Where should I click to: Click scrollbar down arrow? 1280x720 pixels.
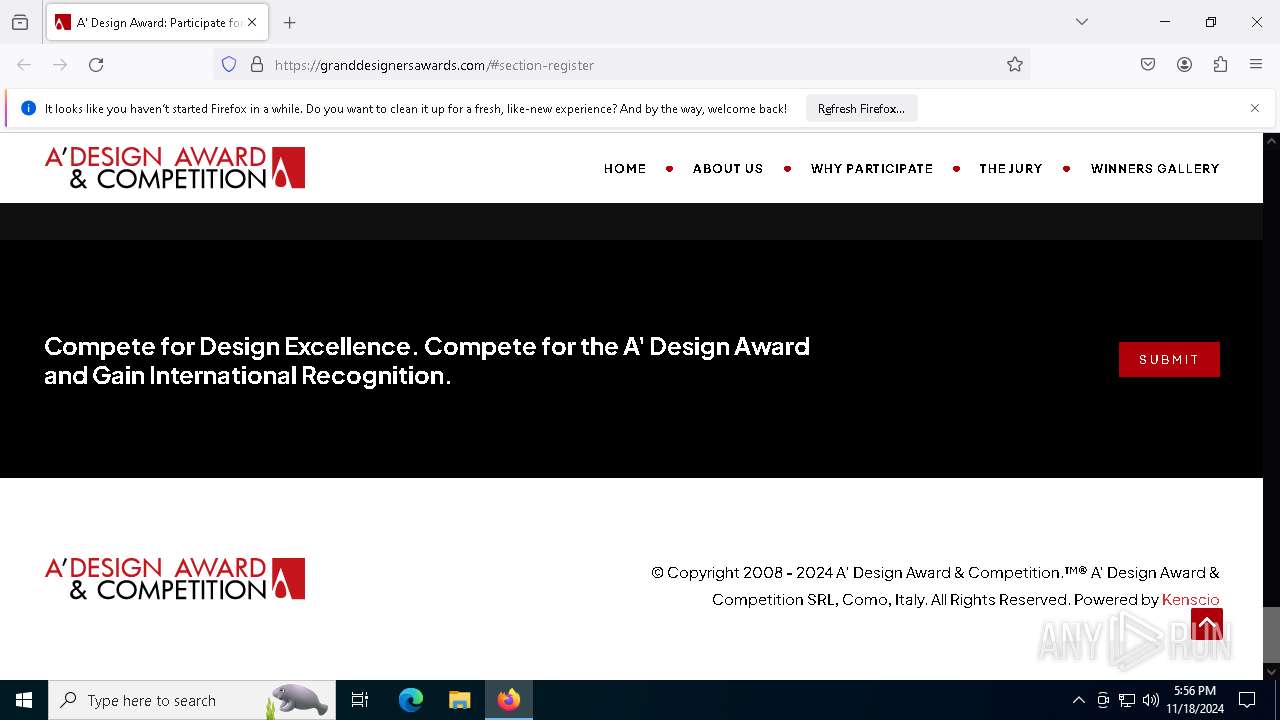[x=1271, y=671]
